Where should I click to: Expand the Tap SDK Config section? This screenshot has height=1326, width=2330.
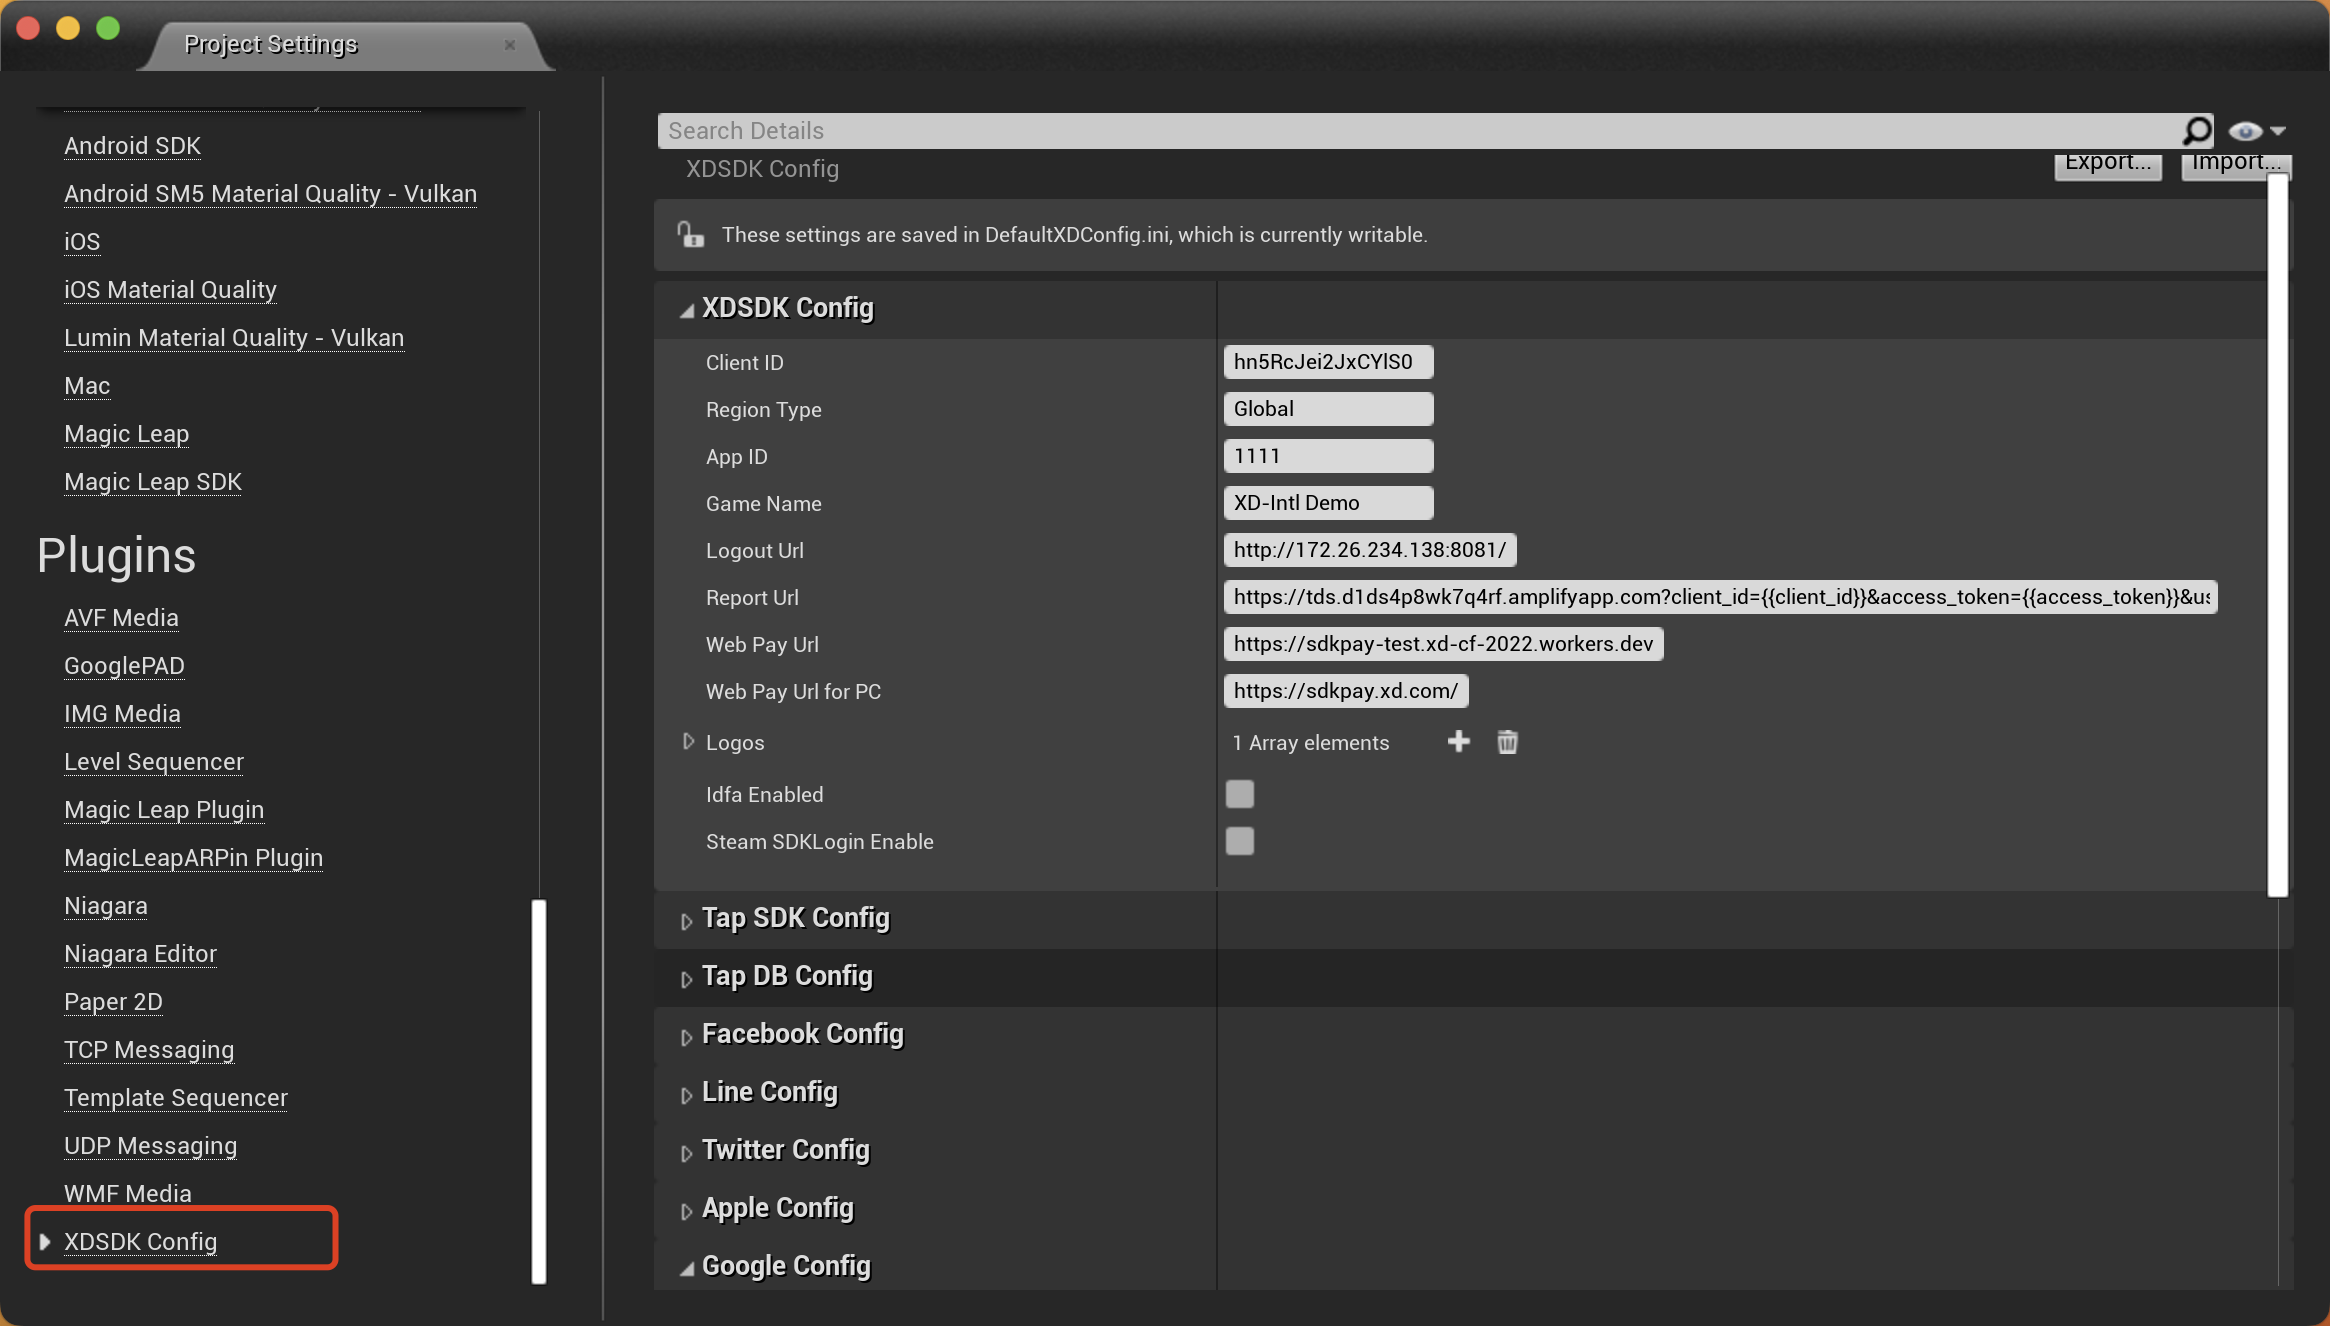tap(686, 921)
